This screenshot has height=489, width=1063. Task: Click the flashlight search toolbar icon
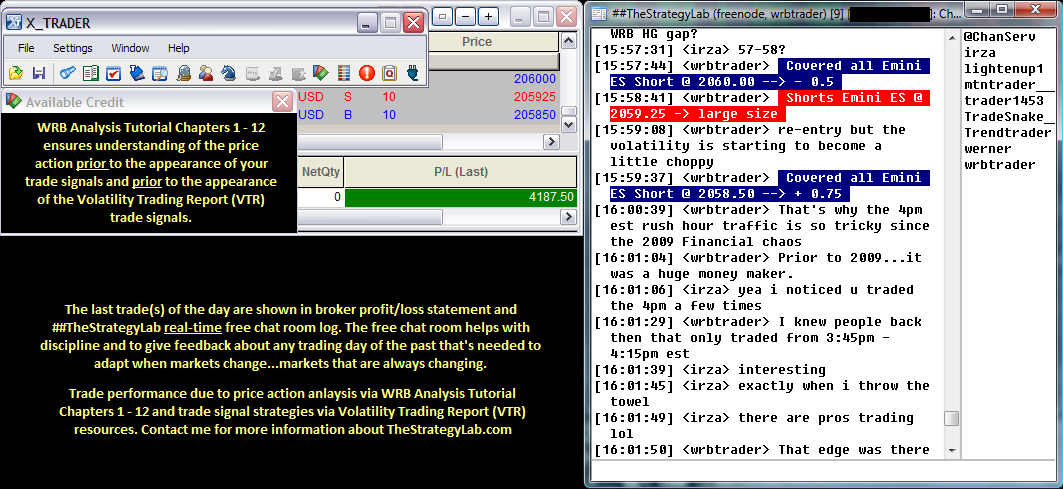(67, 73)
